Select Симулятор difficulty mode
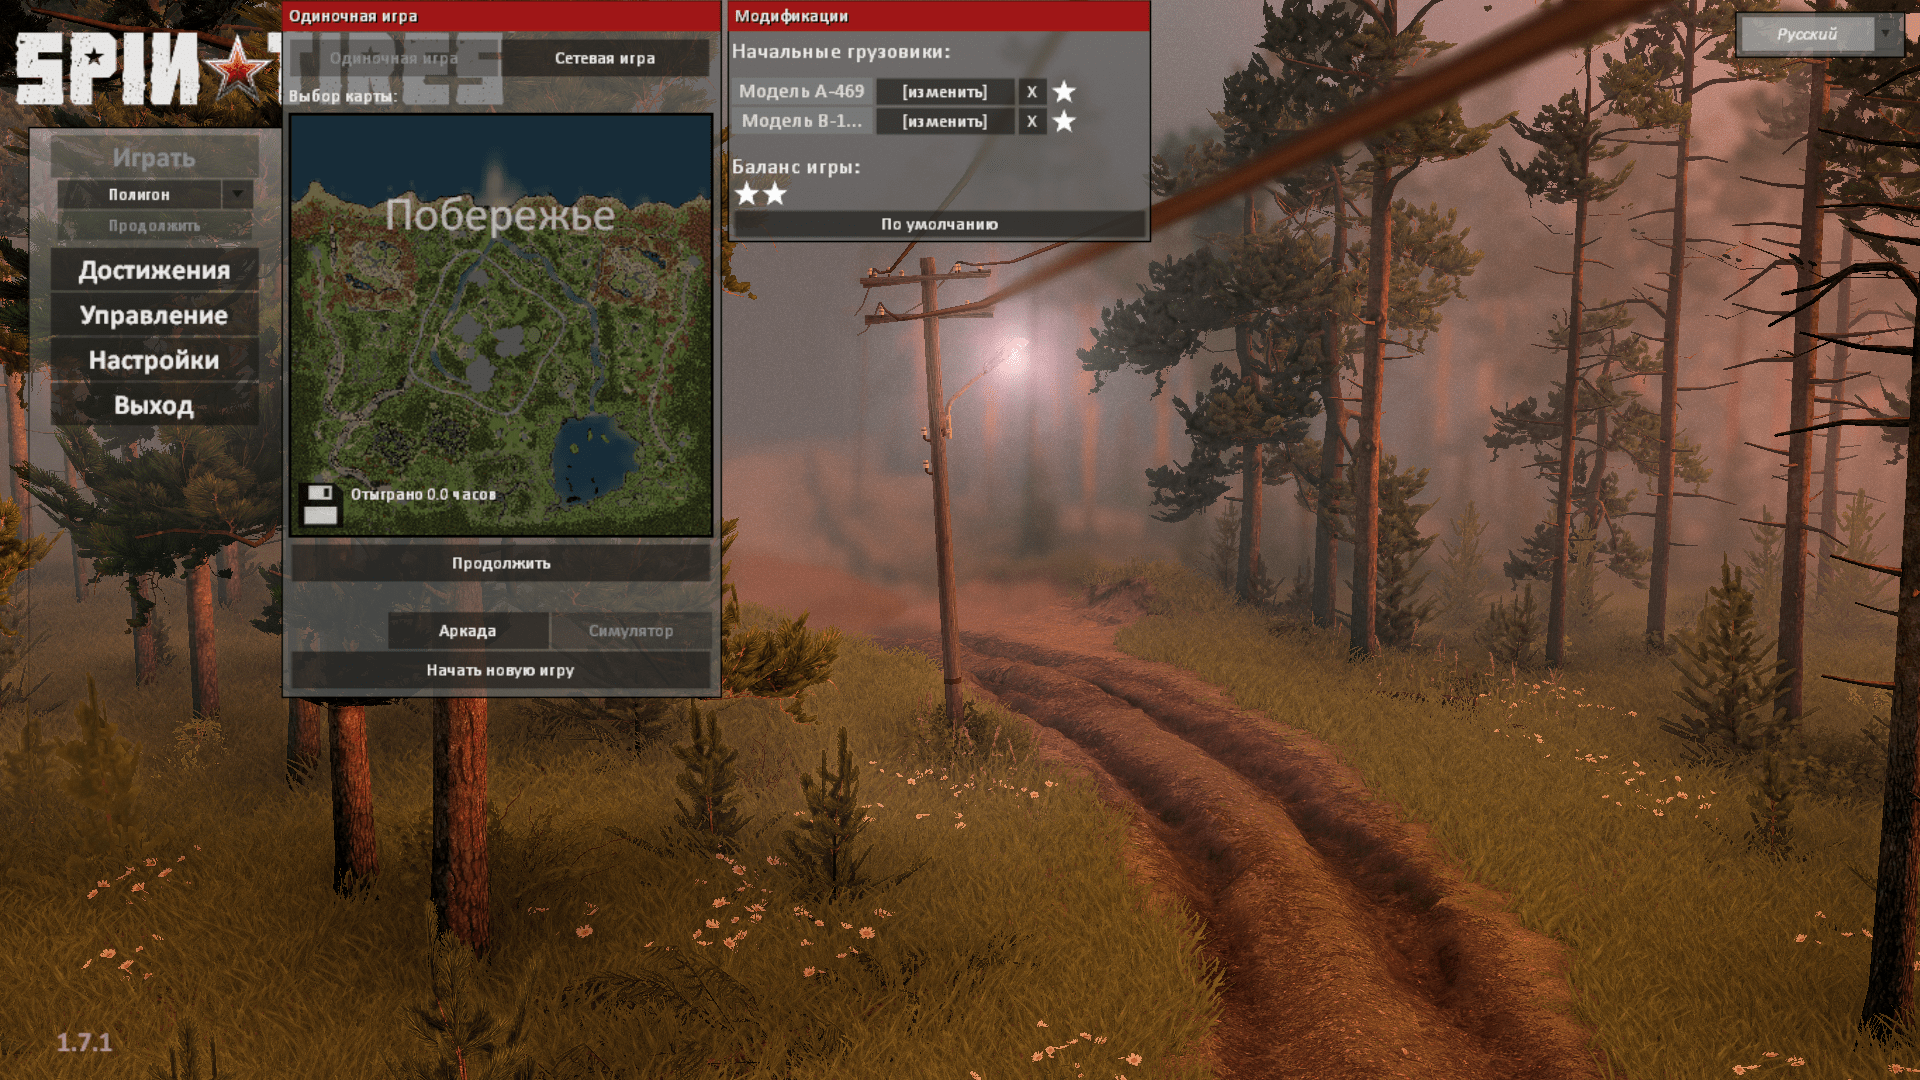This screenshot has height=1080, width=1920. pyautogui.click(x=631, y=630)
